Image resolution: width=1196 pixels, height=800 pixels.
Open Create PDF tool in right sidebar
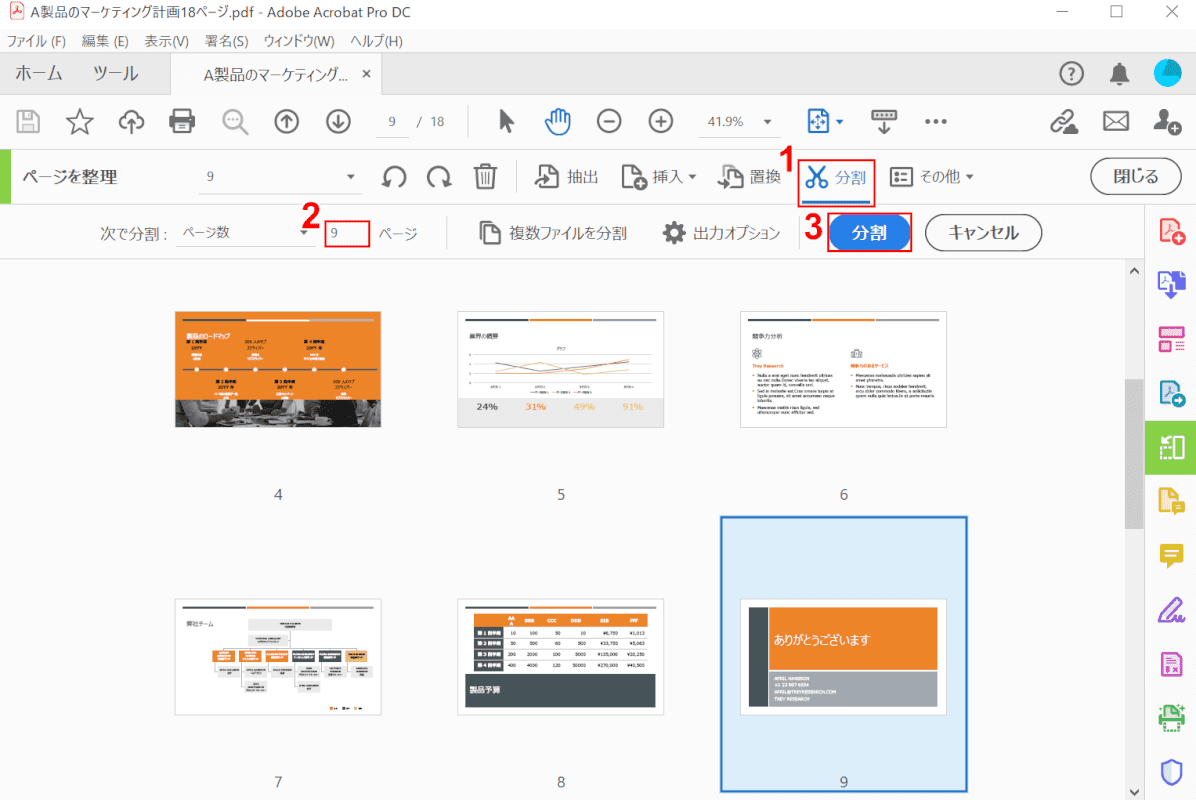1172,231
